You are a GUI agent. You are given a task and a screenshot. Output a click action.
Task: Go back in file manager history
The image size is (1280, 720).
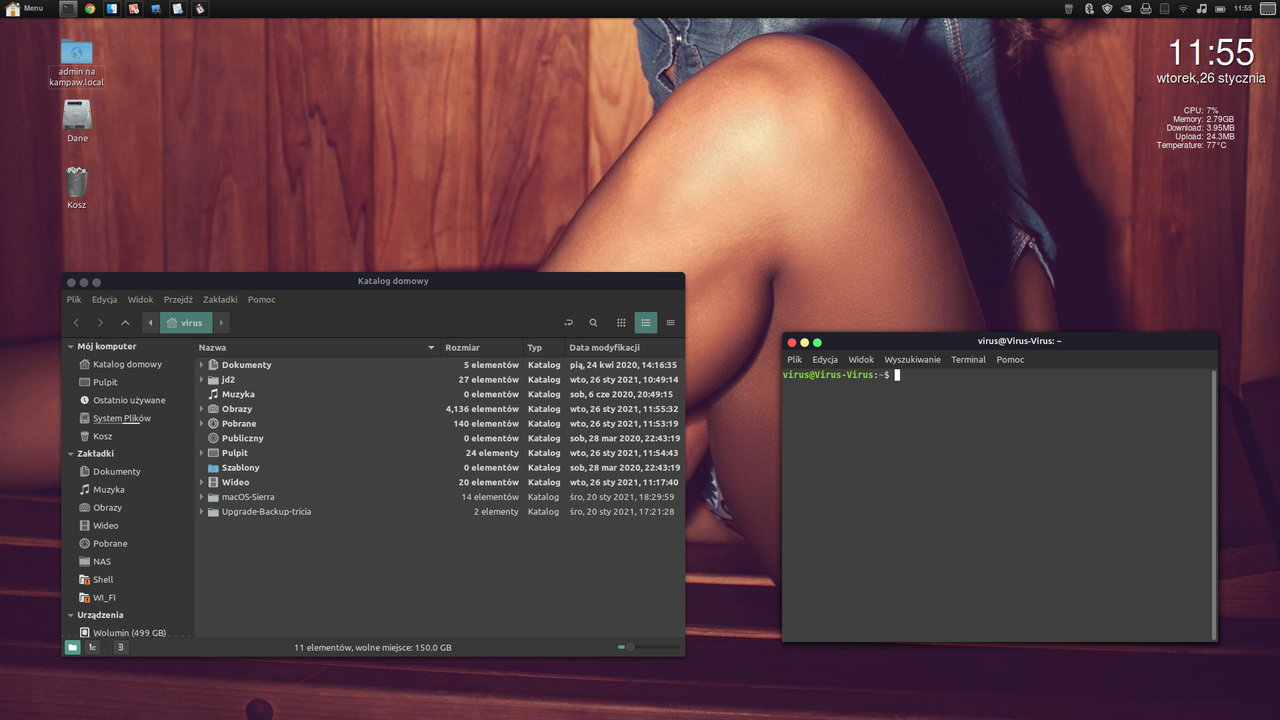[76, 323]
